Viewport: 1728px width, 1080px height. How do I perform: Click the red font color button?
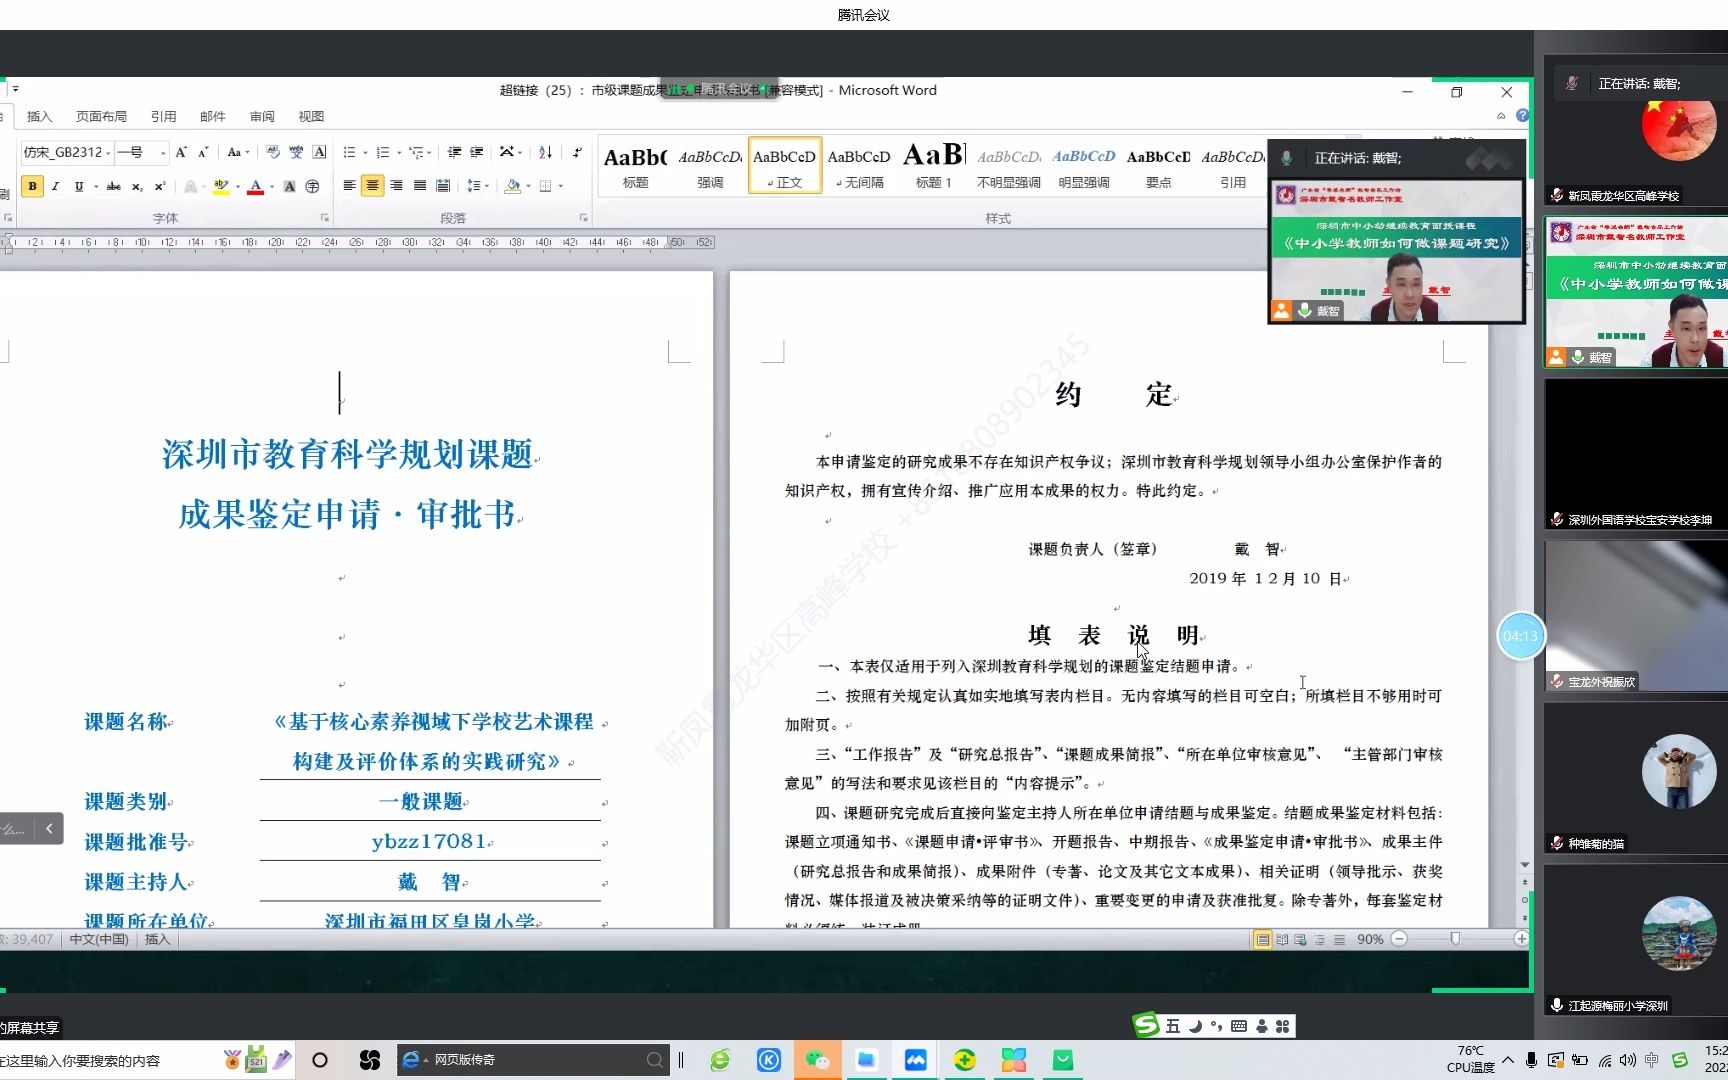click(255, 186)
